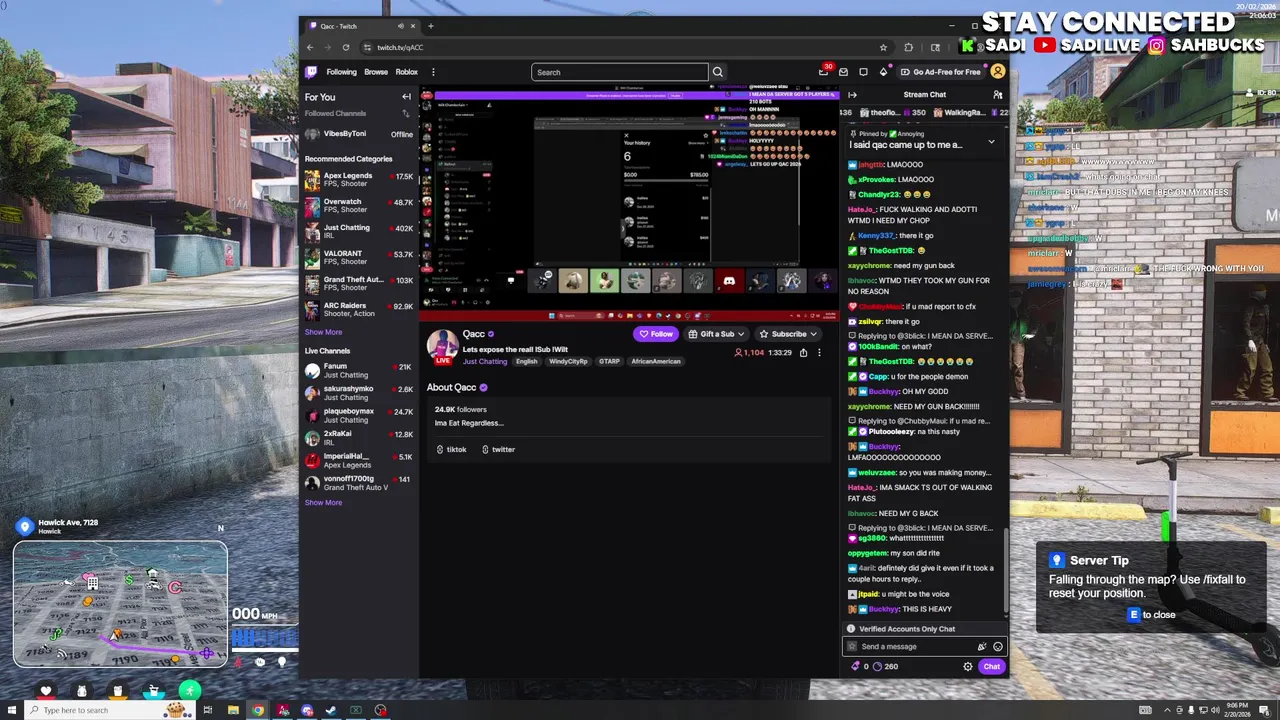Open Steam from the taskbar

pos(331,710)
